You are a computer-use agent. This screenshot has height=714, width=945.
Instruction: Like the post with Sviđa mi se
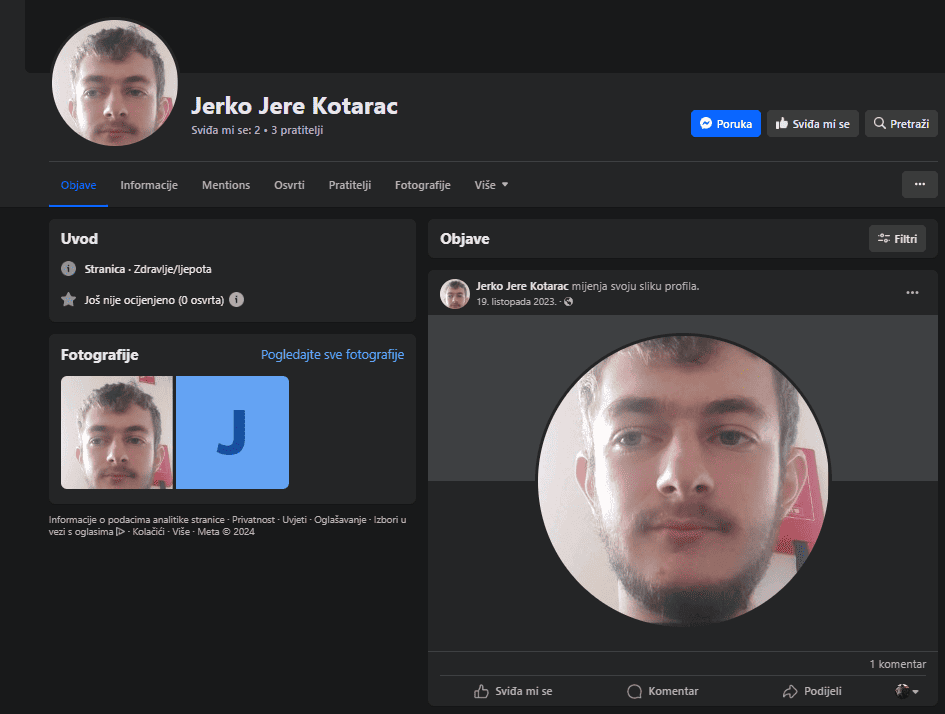click(513, 691)
